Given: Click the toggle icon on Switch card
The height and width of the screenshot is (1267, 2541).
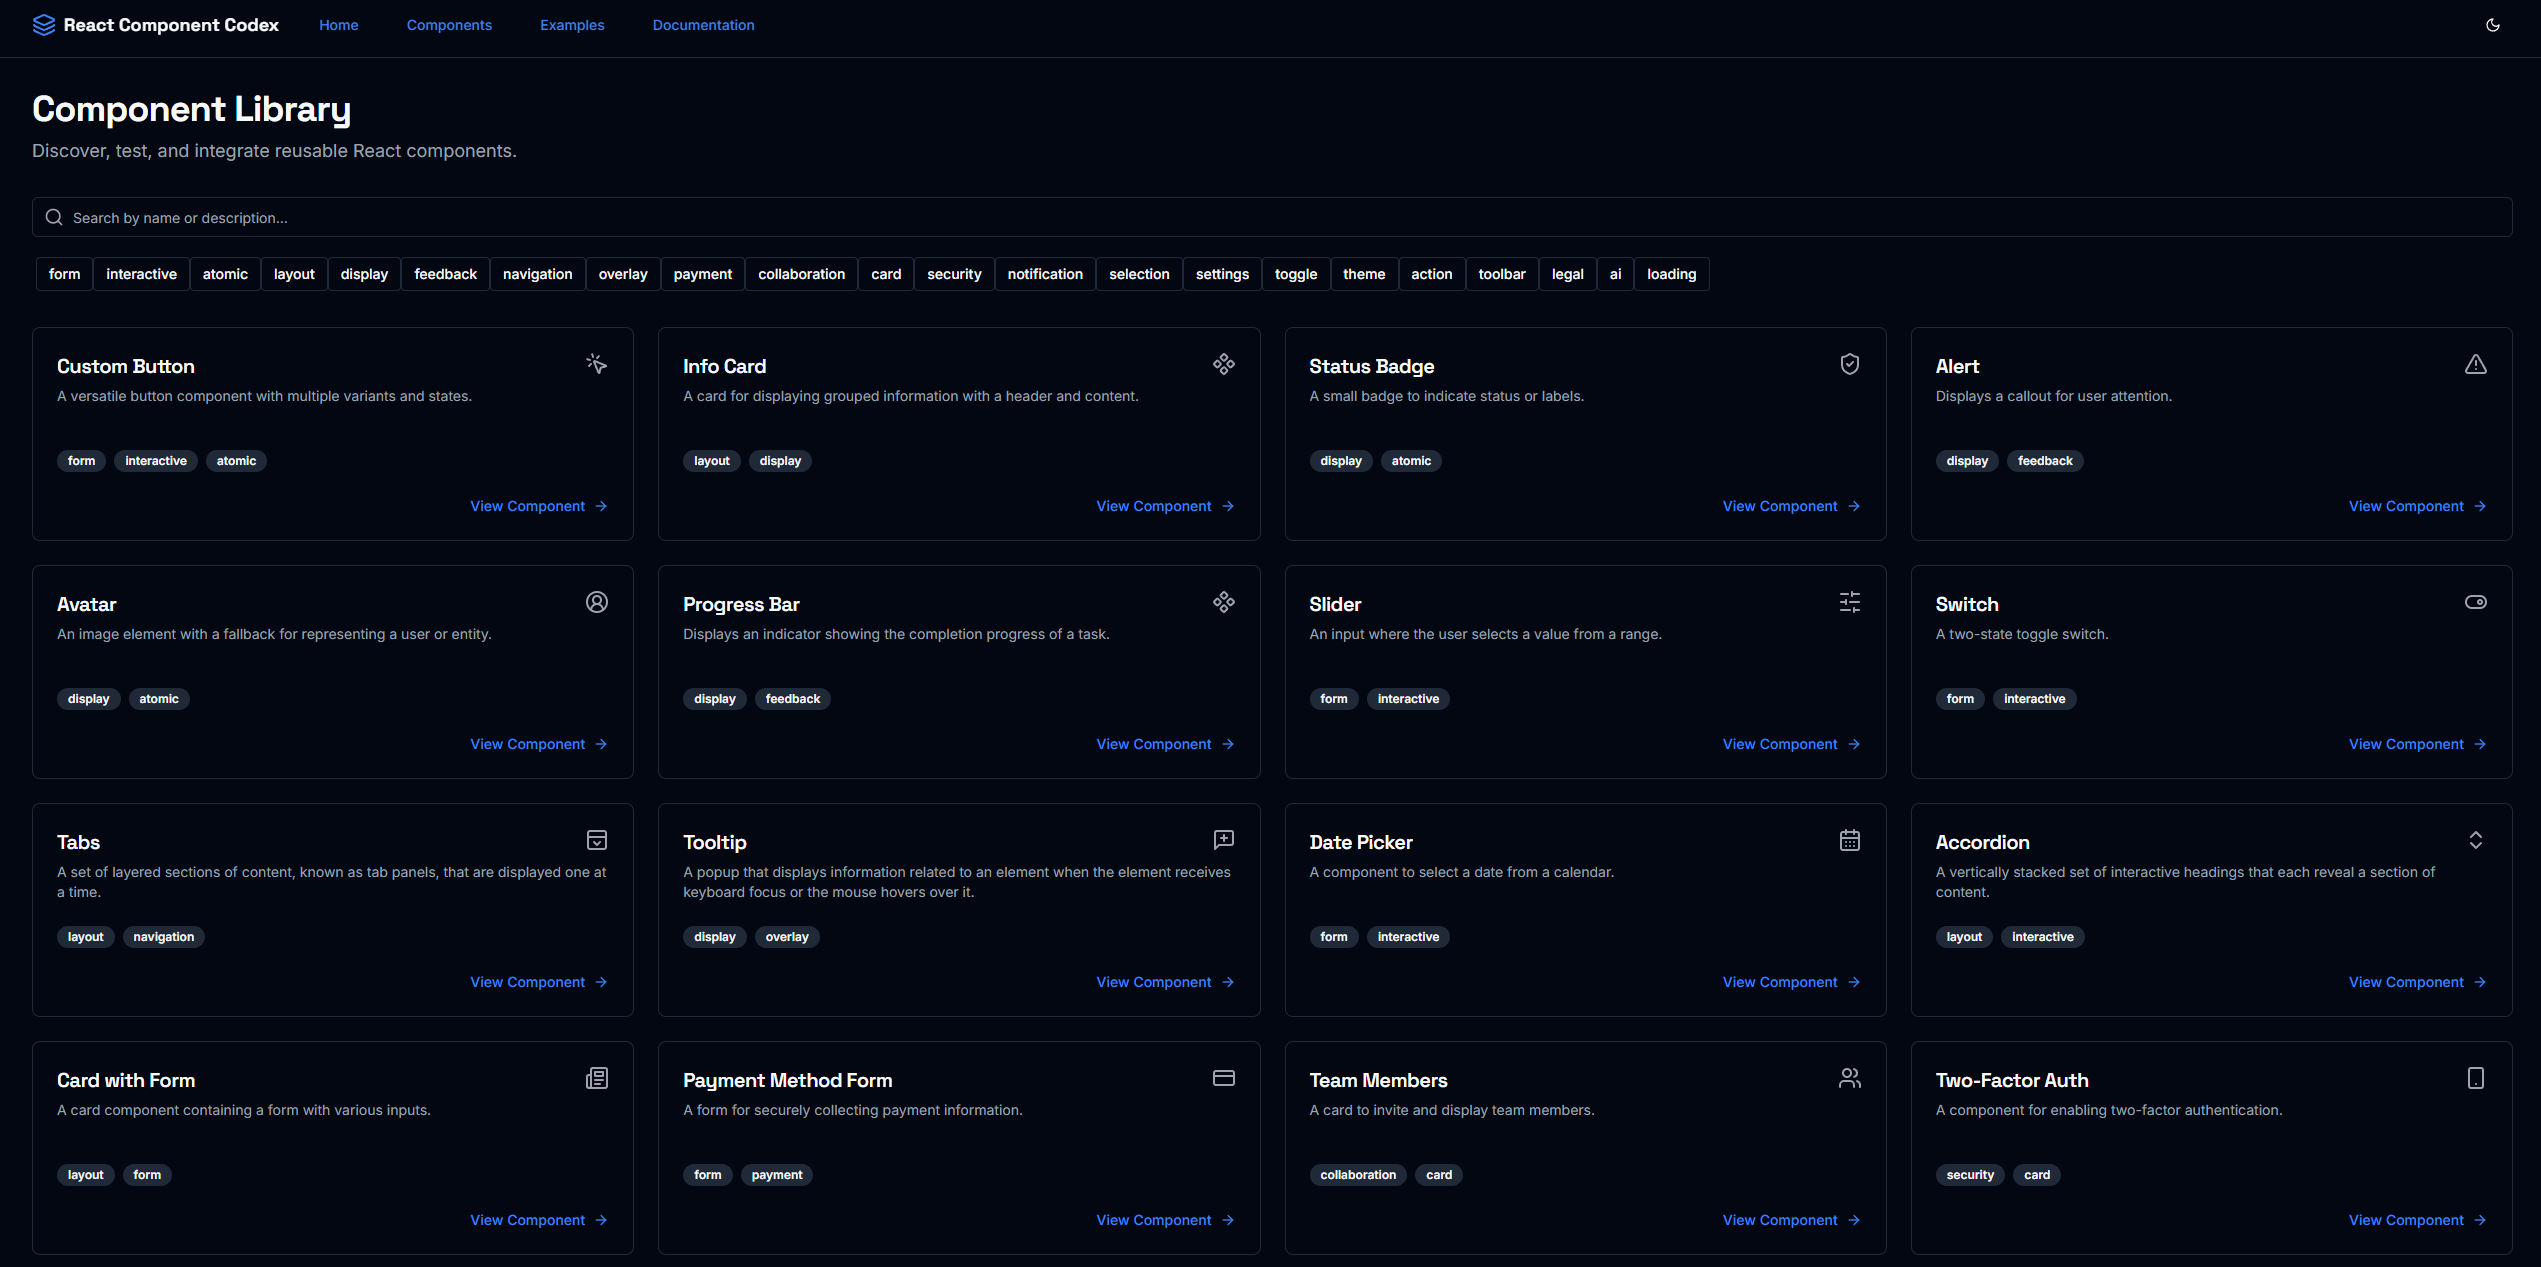Looking at the screenshot, I should point(2476,602).
